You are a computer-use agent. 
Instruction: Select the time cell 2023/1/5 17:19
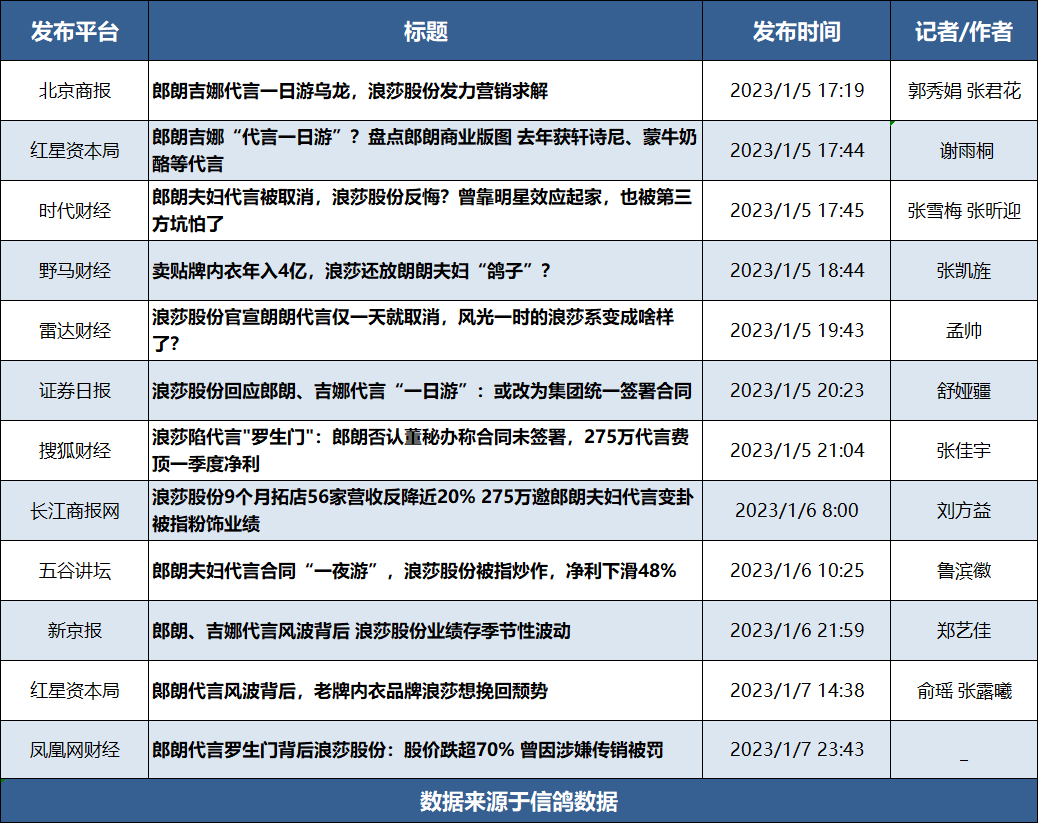click(796, 91)
